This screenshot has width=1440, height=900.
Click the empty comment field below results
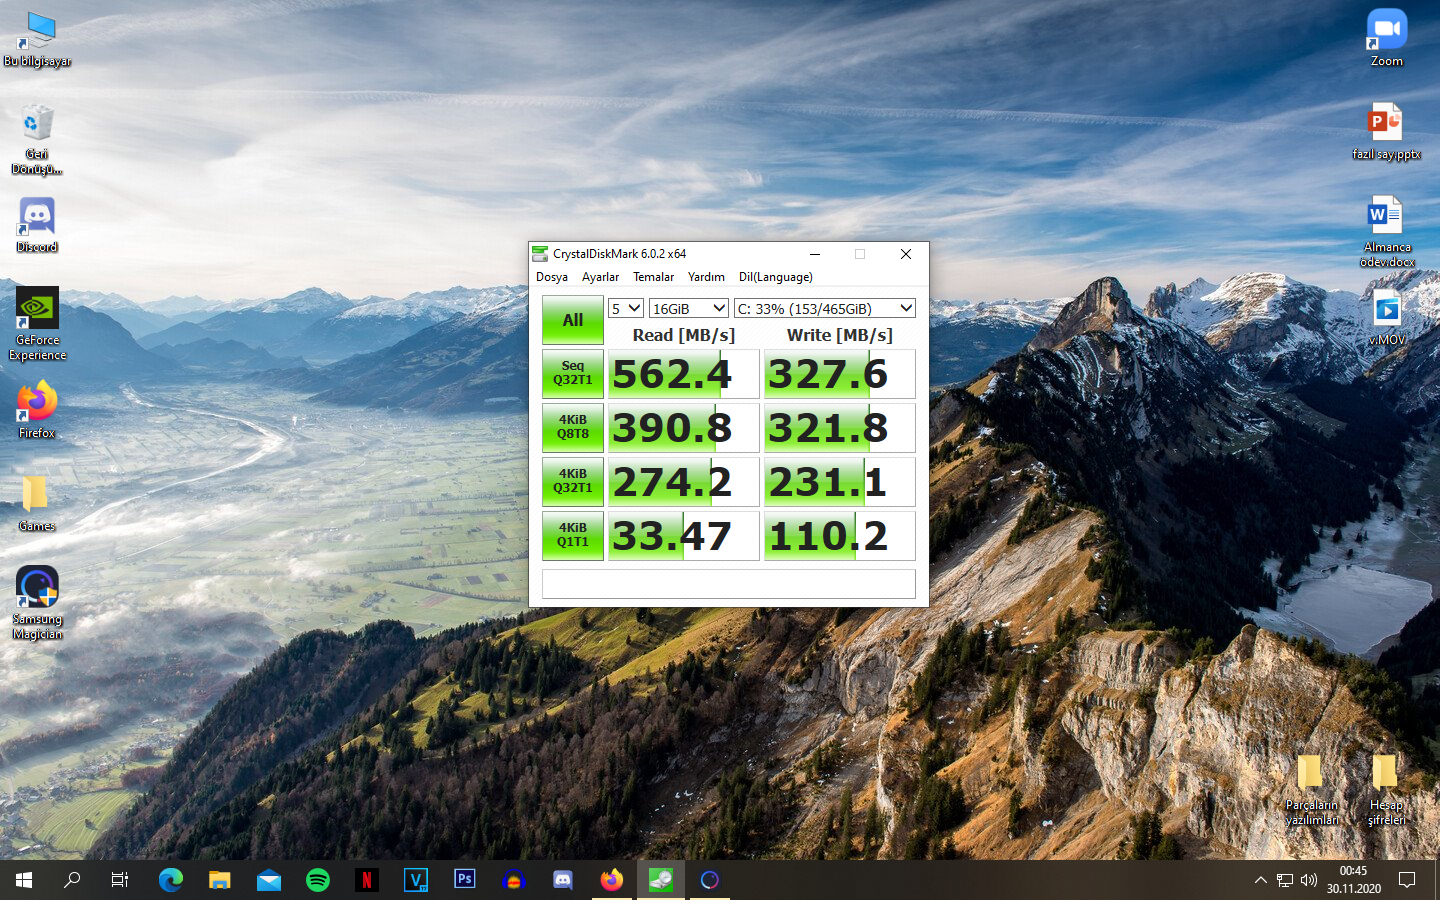tap(729, 584)
